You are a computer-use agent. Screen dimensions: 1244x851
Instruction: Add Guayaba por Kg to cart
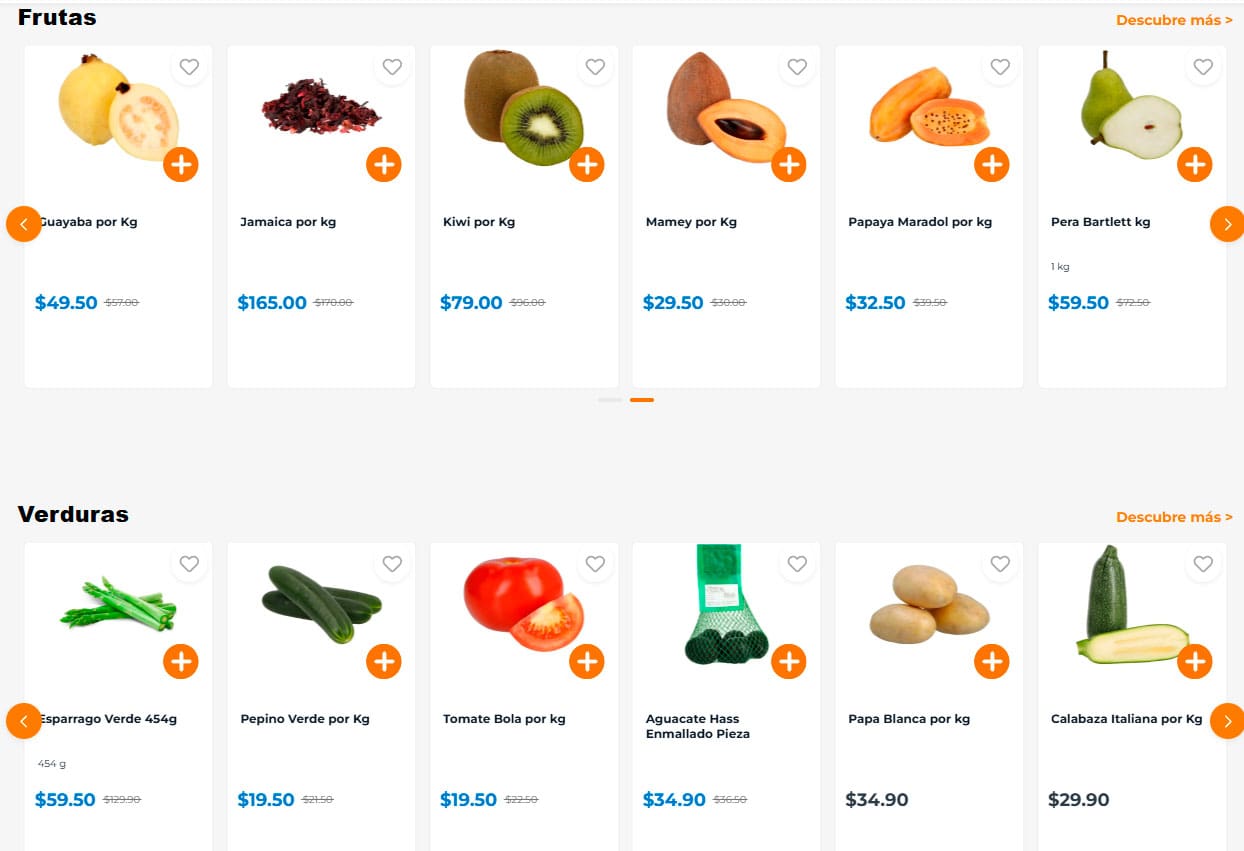pos(181,164)
